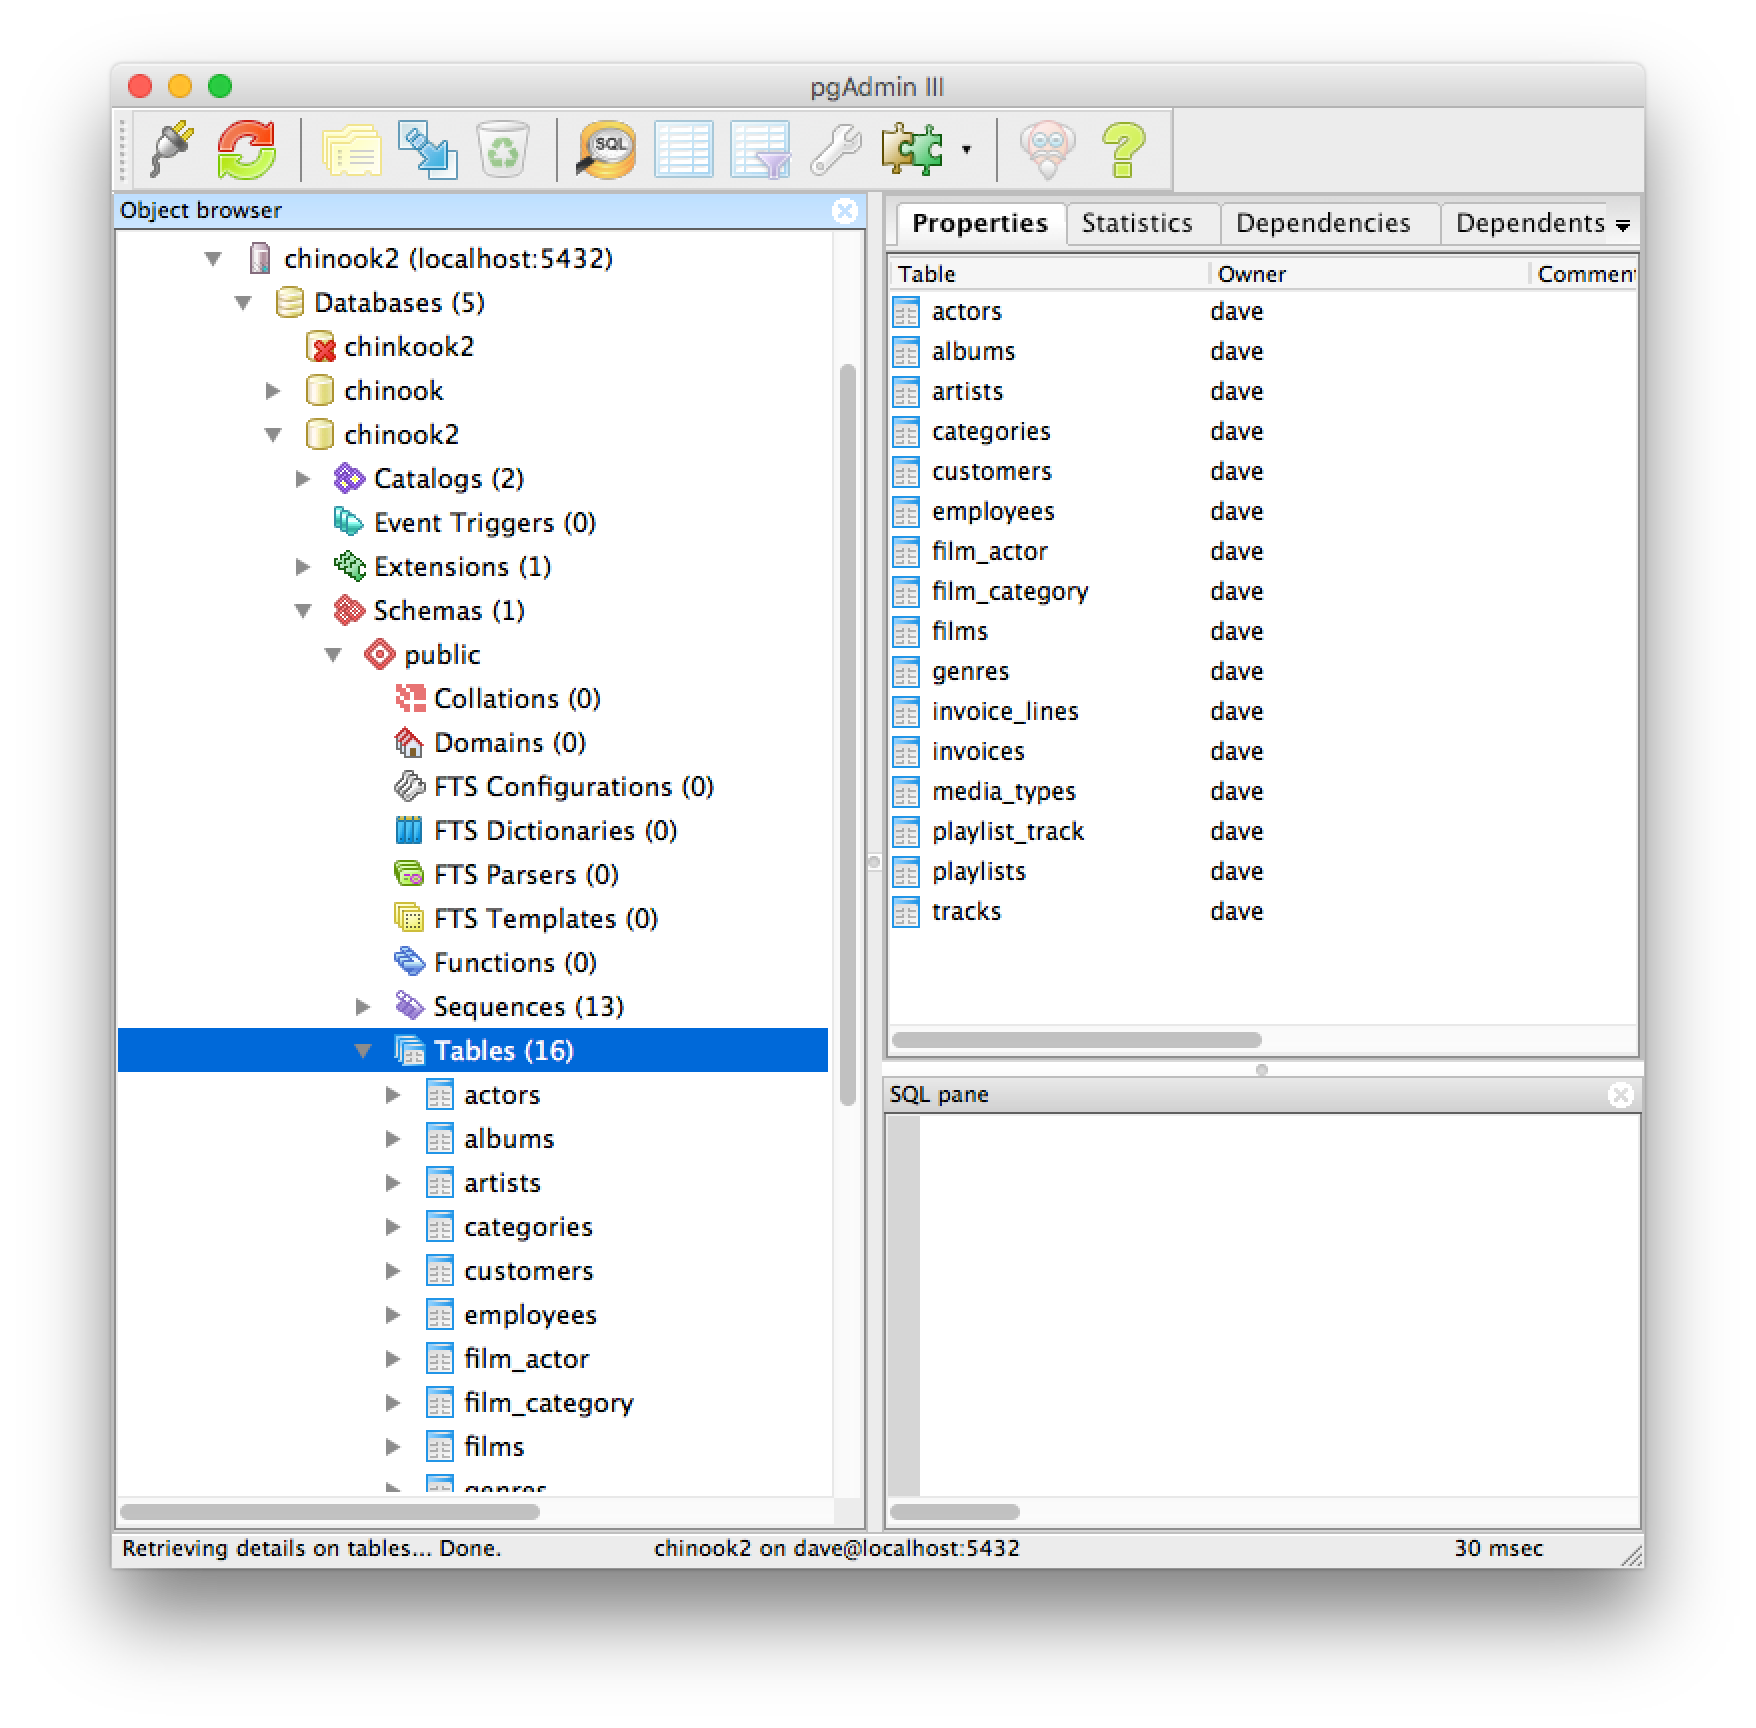View the data in the selected table

(x=682, y=148)
